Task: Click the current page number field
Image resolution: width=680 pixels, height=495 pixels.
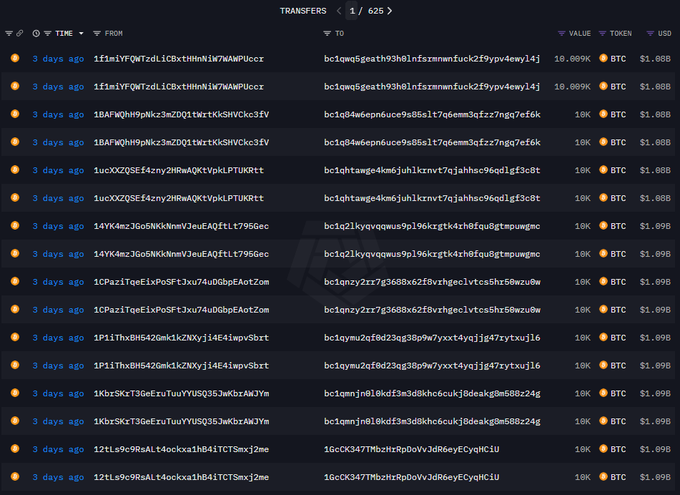Action: (352, 11)
